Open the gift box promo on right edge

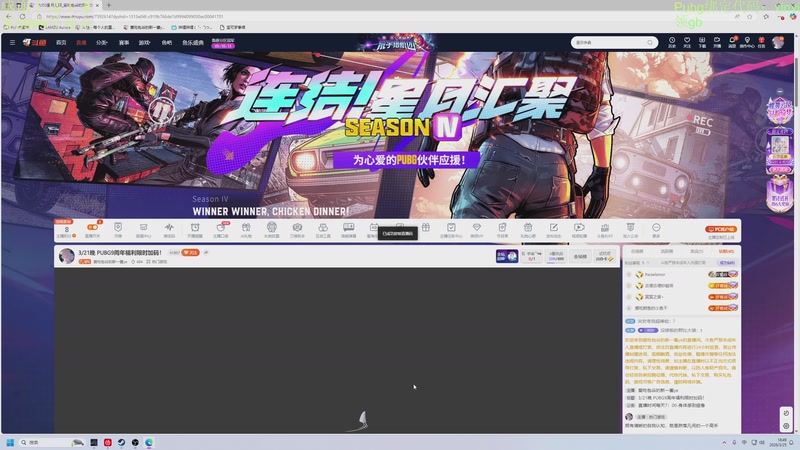[x=779, y=193]
